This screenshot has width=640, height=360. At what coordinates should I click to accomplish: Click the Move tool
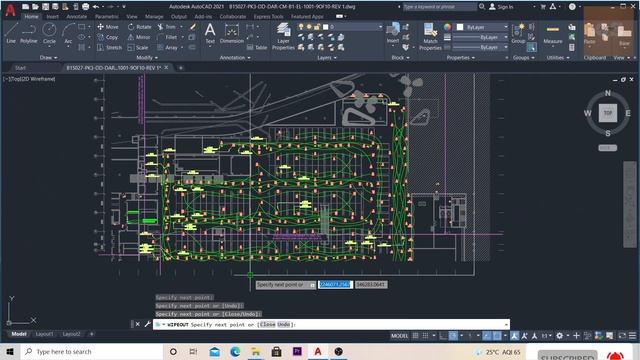click(108, 27)
